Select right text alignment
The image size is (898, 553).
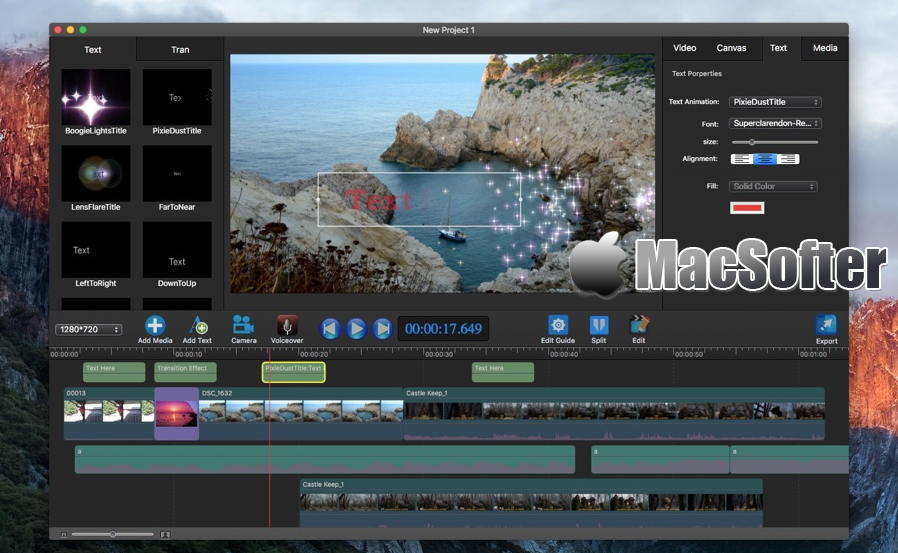click(x=787, y=159)
